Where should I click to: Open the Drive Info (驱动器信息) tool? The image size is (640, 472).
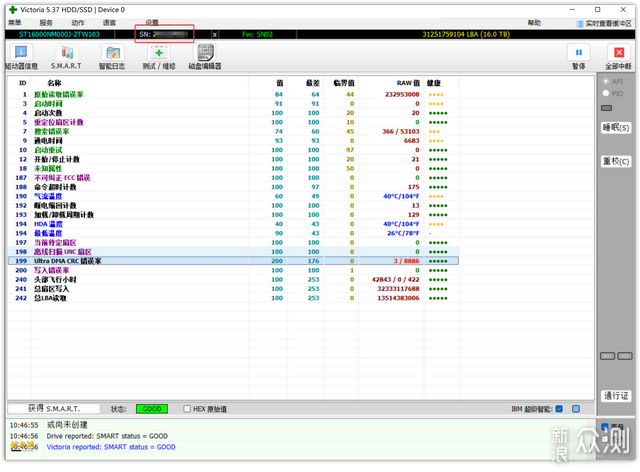pos(21,57)
